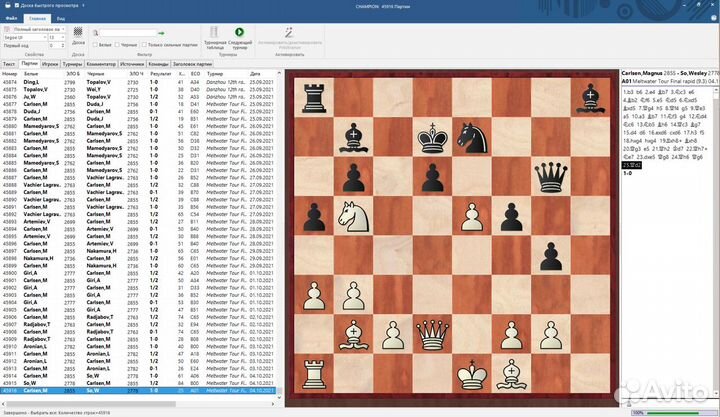Viewport: 720px width, 417px height.
Task: Enable the Черные filter checkbox
Action: pyautogui.click(x=118, y=45)
